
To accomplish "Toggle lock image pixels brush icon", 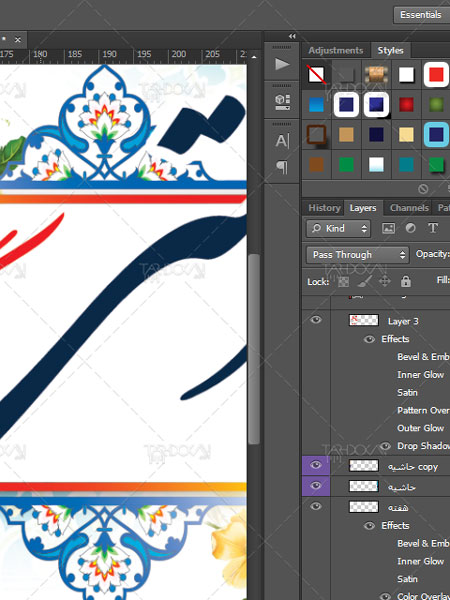I will (x=364, y=282).
